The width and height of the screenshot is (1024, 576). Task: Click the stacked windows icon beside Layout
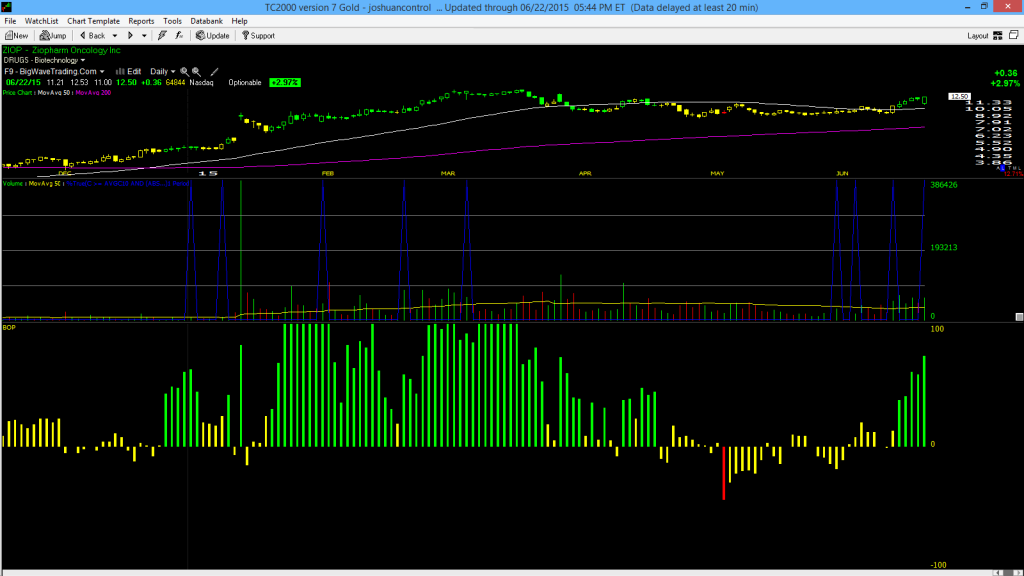point(1014,35)
